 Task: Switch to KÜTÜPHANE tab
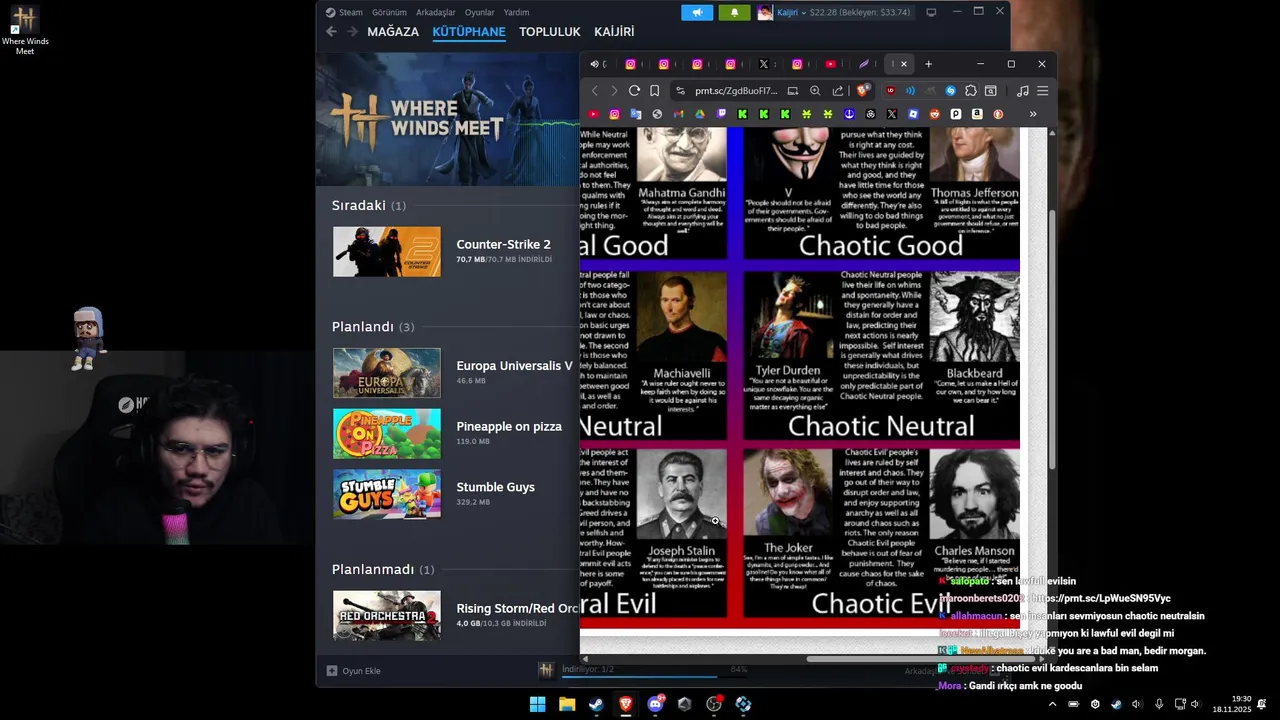[469, 32]
